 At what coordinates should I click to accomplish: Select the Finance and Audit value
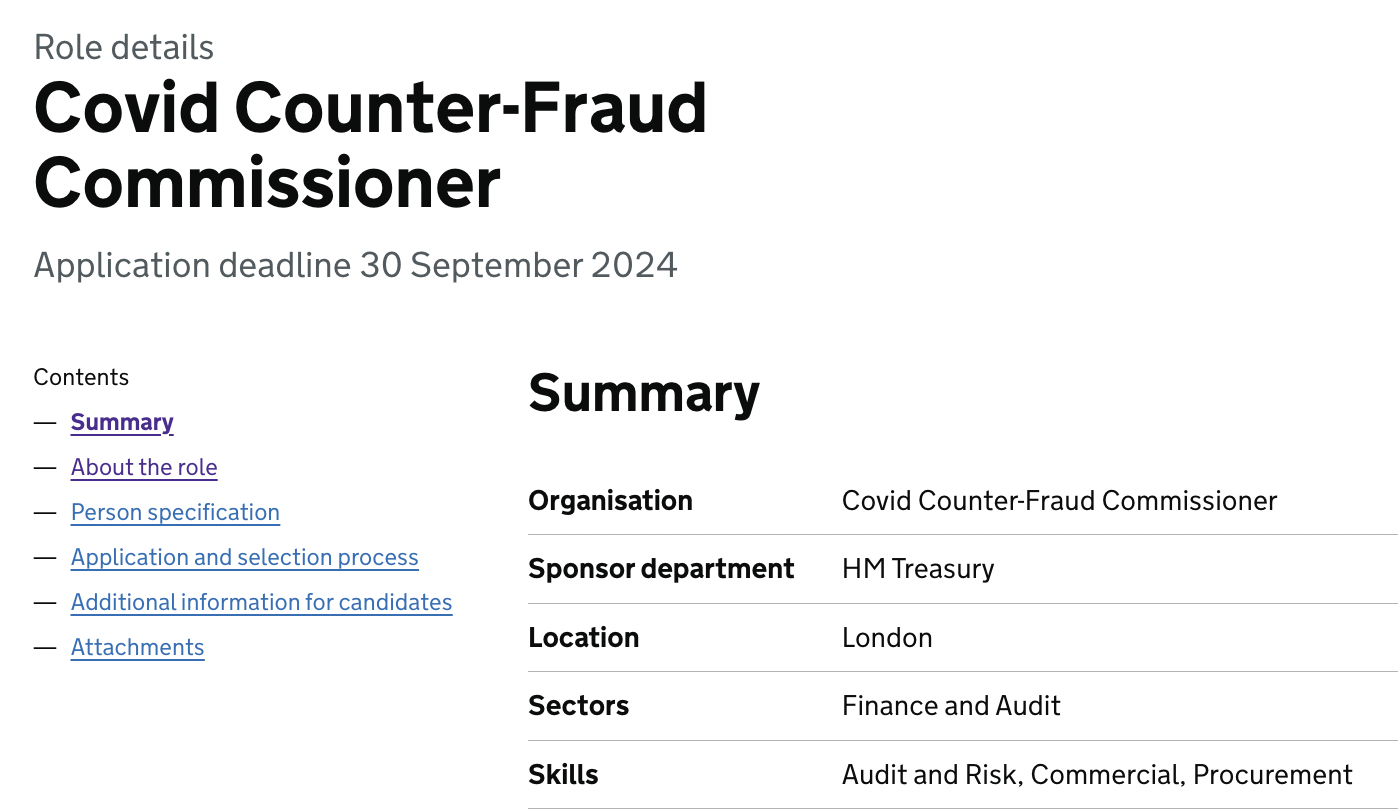[951, 706]
